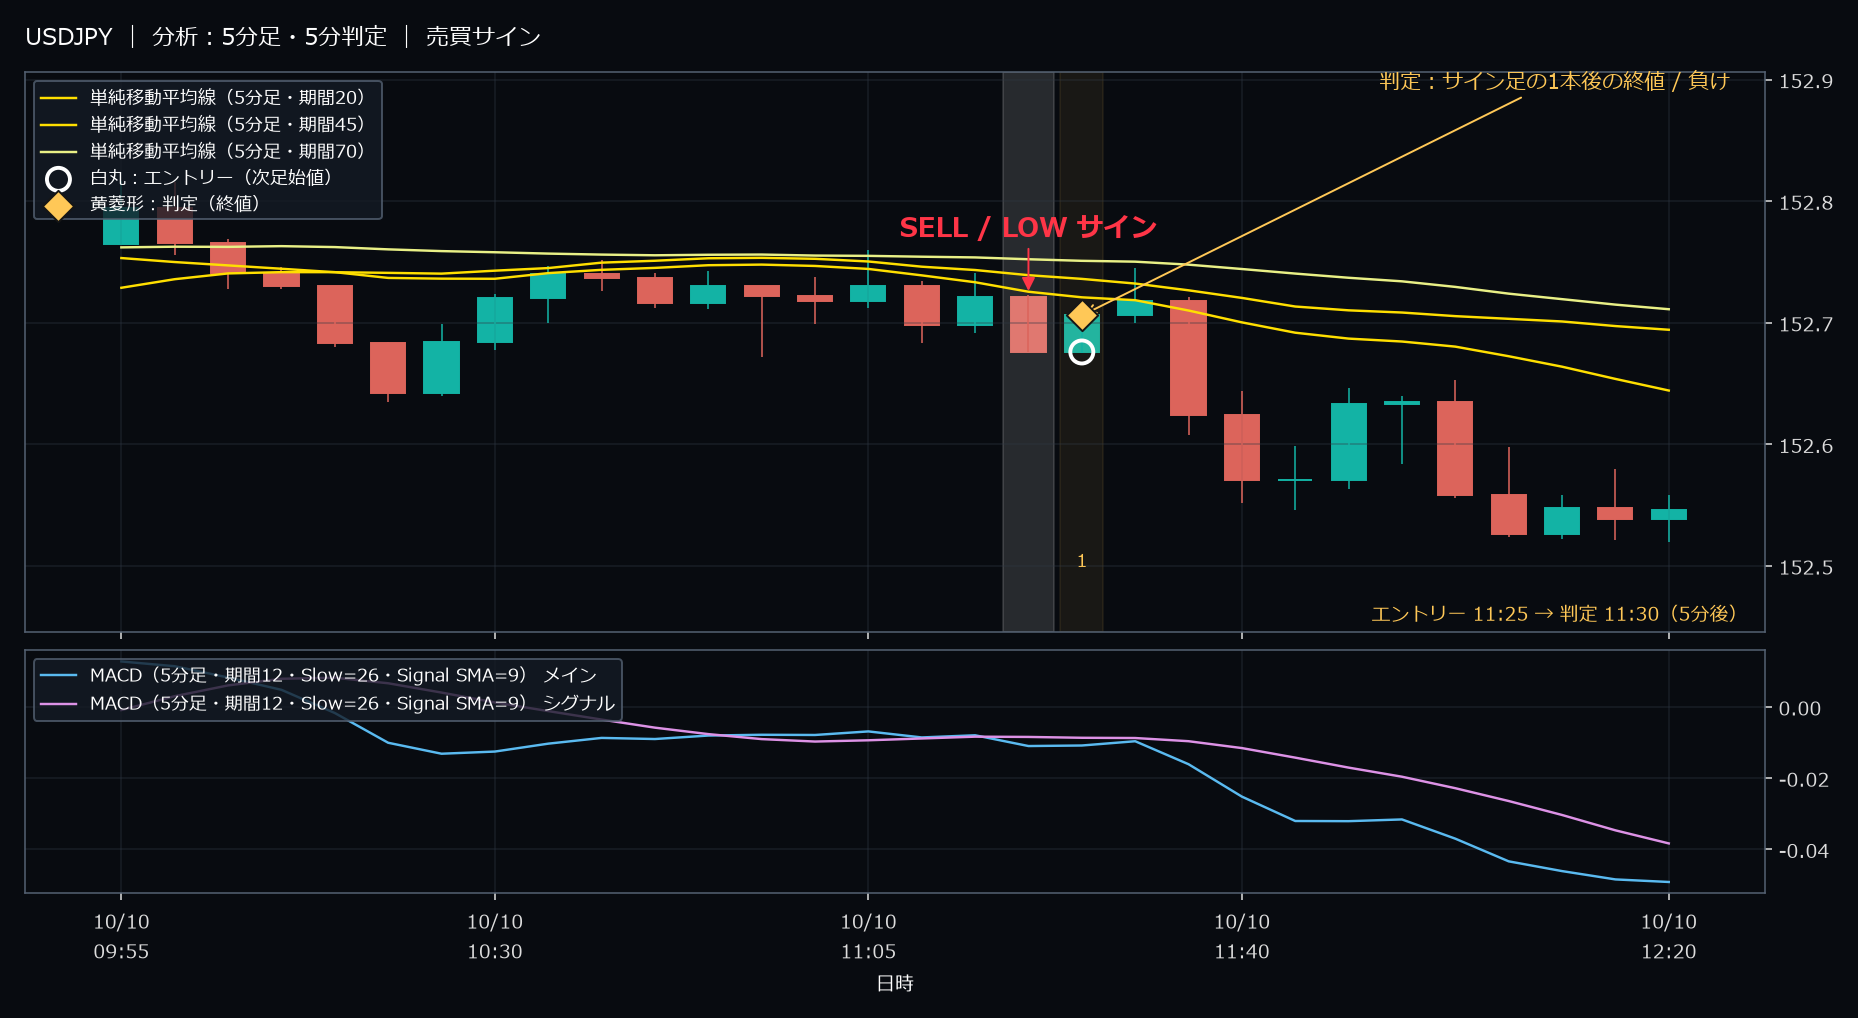Click the 日時 x-axis title
Image resolution: width=1858 pixels, height=1018 pixels.
(x=895, y=983)
